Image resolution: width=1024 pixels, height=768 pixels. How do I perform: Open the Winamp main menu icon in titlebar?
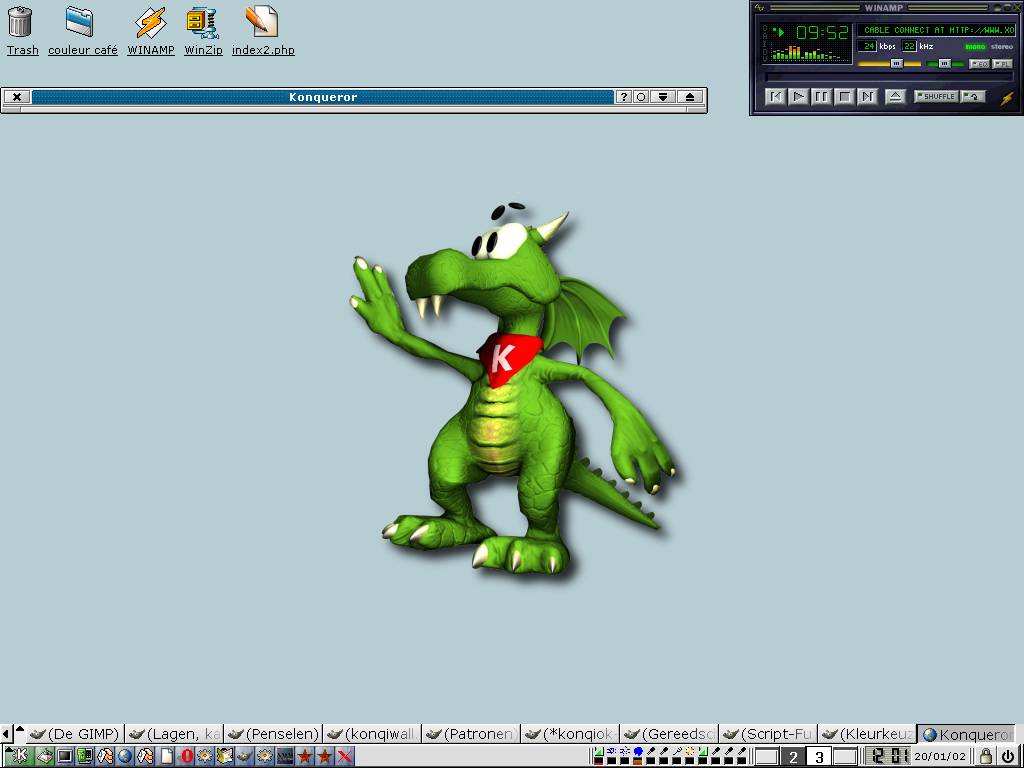point(759,8)
